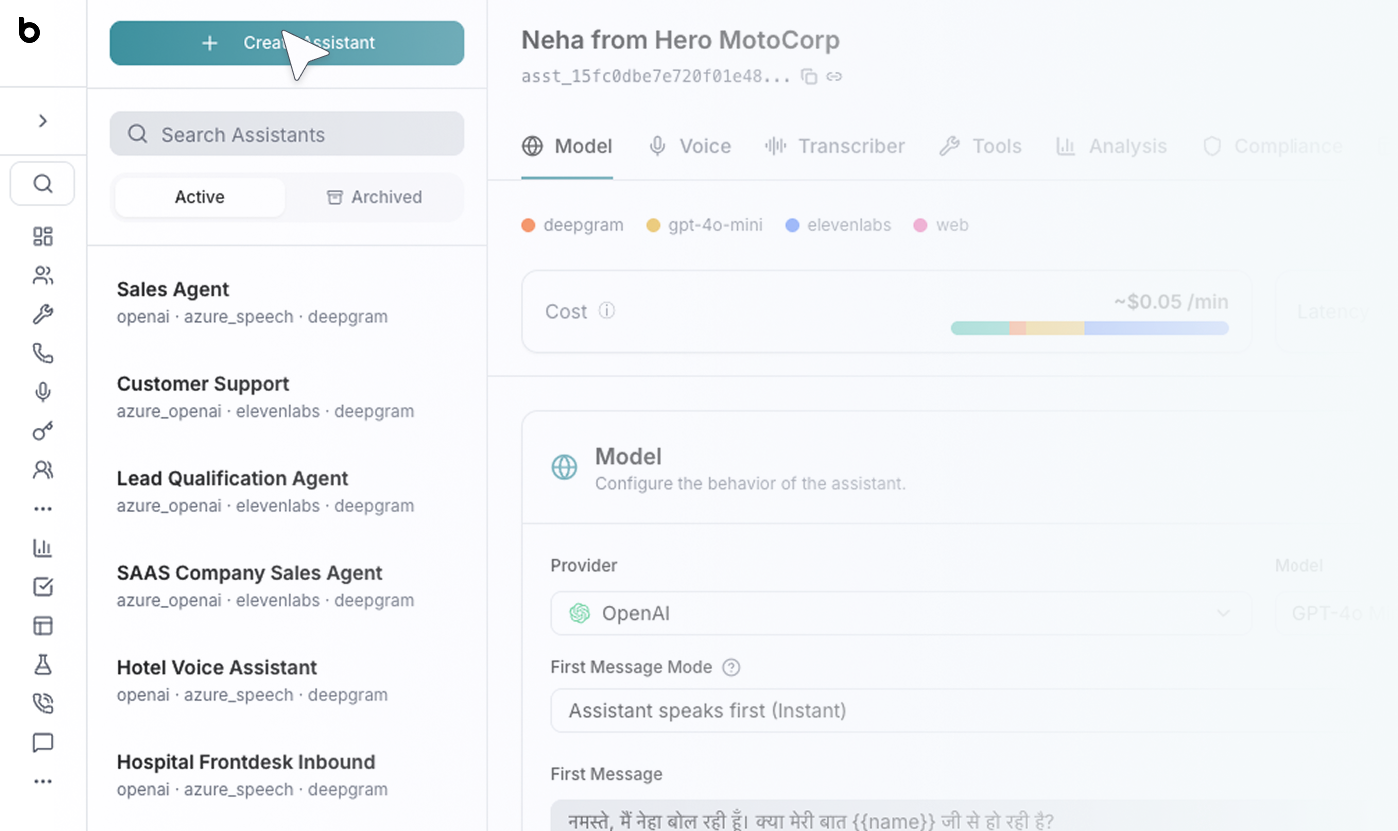Click the flask test icon in the sidebar
Screen dimensions: 1398x831
(43, 665)
